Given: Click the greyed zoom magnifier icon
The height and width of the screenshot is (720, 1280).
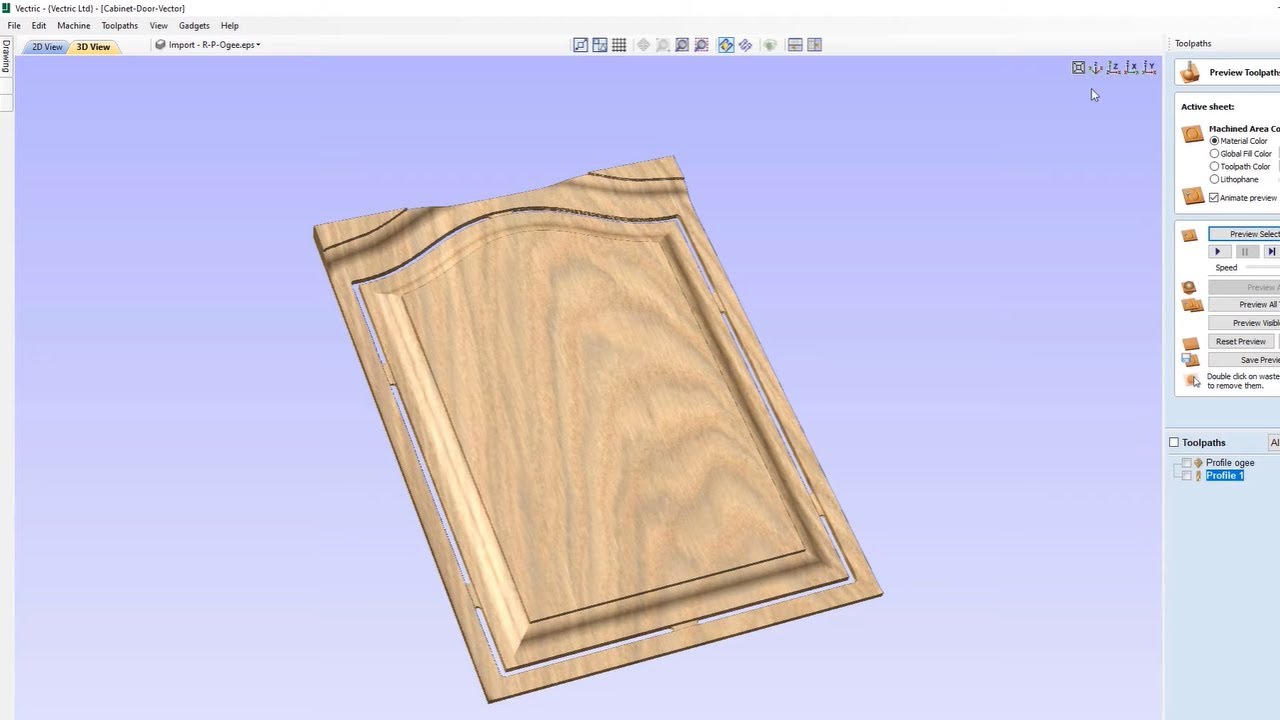Looking at the screenshot, I should pyautogui.click(x=662, y=45).
